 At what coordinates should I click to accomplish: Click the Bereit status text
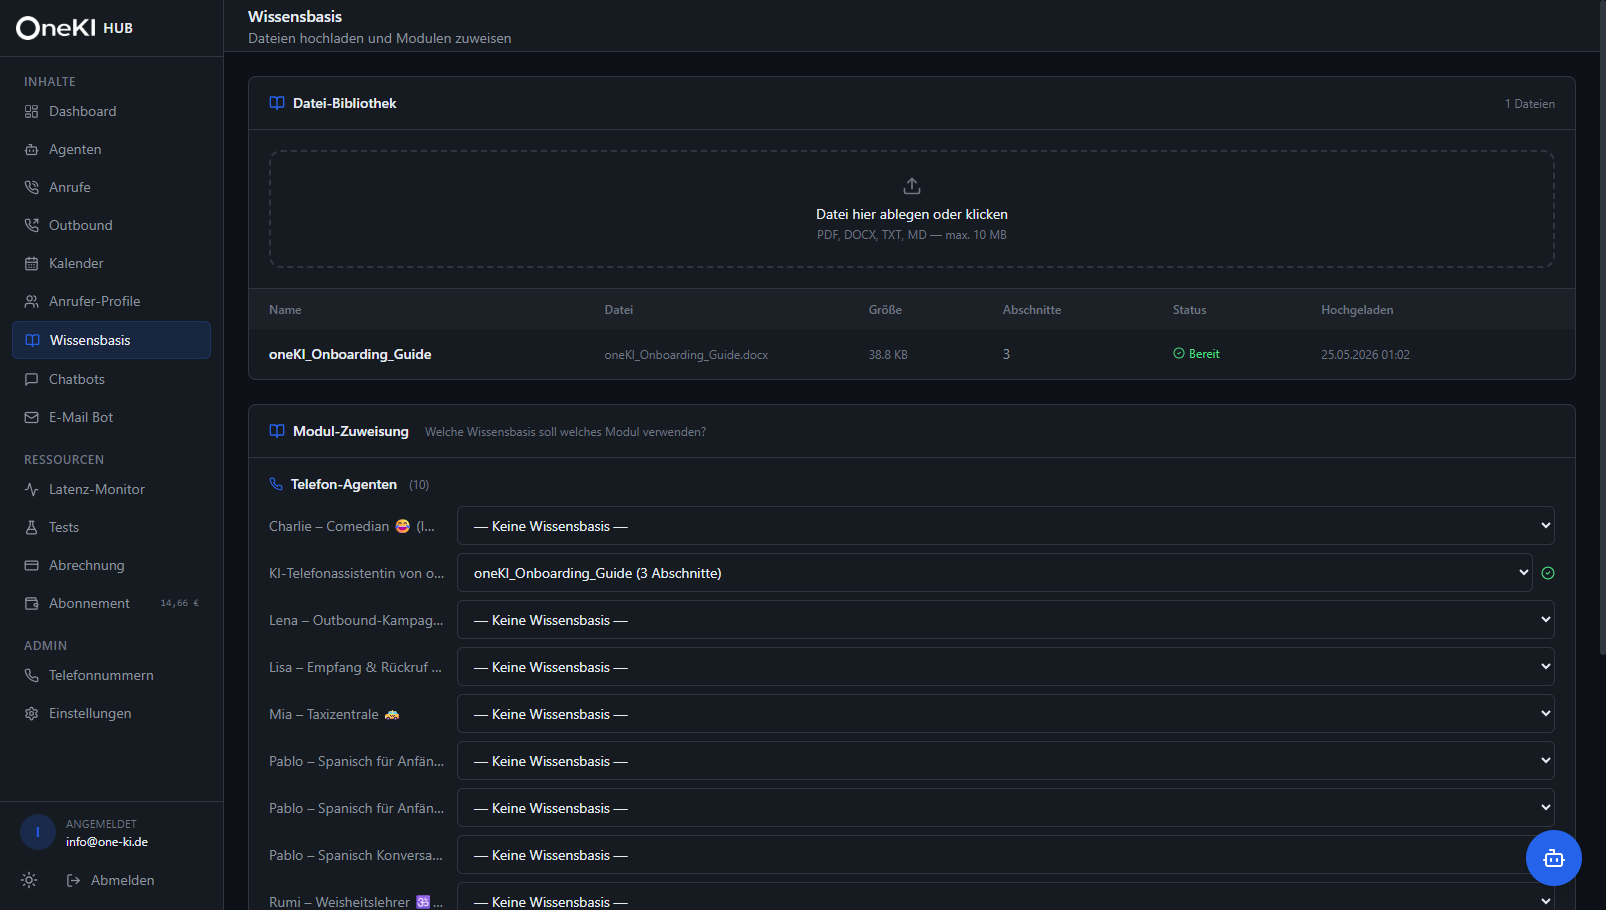tap(1204, 354)
